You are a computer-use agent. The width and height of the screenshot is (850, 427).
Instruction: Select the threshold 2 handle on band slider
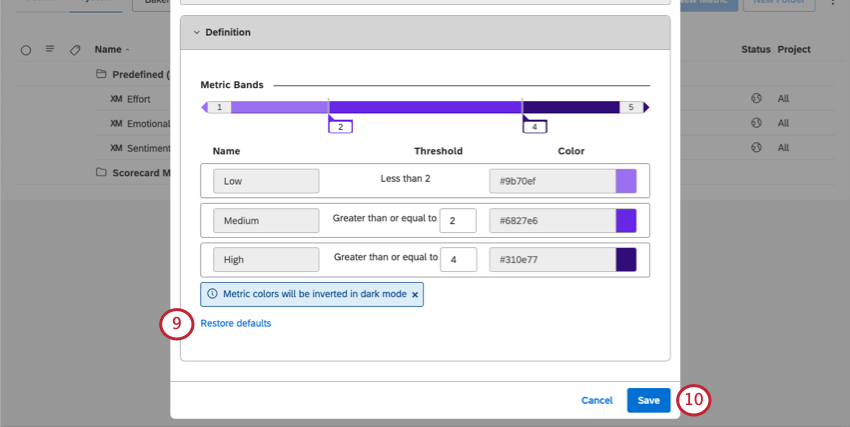[x=340, y=127]
